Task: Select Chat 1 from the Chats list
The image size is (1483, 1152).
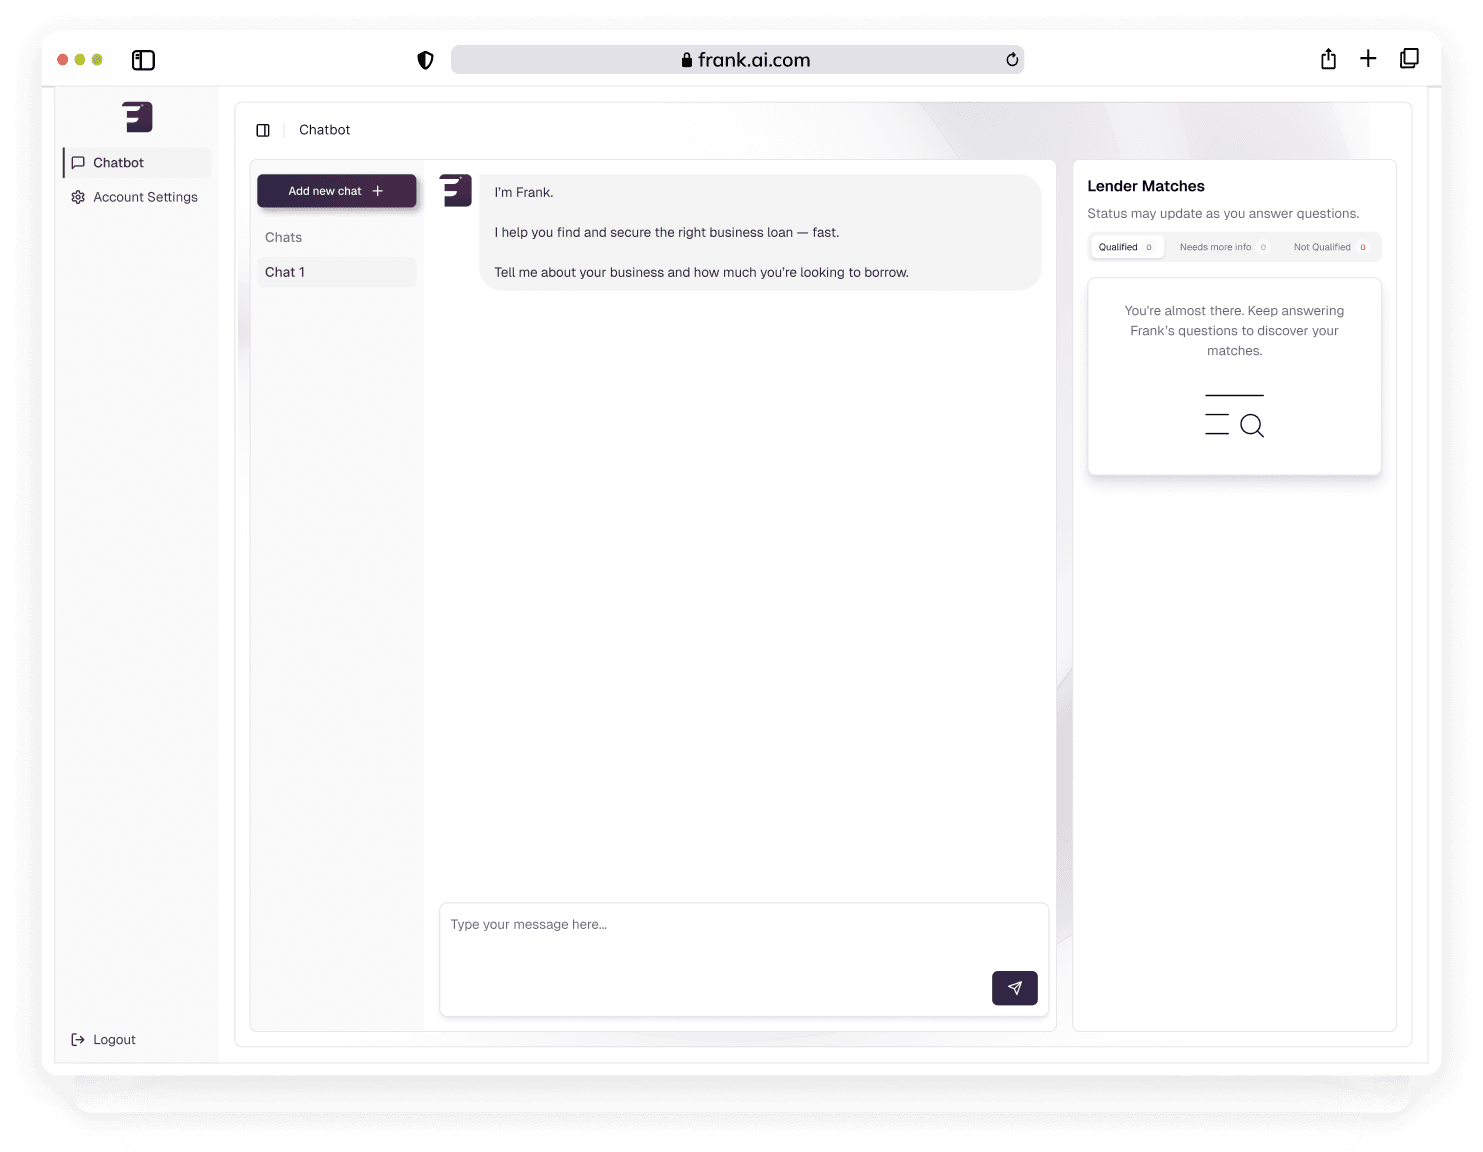Action: pyautogui.click(x=336, y=272)
